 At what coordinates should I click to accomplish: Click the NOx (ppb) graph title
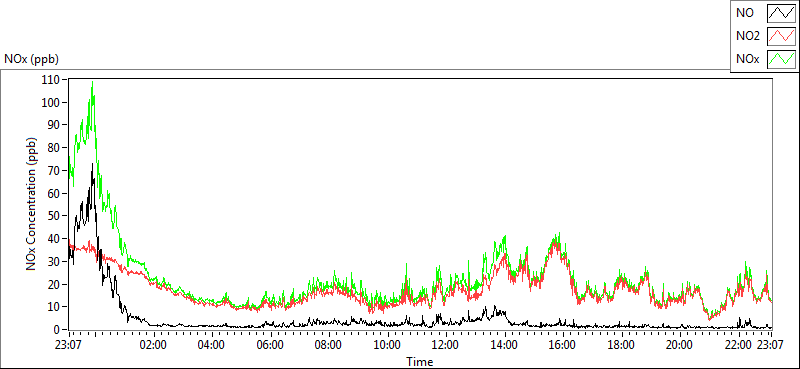[31, 59]
